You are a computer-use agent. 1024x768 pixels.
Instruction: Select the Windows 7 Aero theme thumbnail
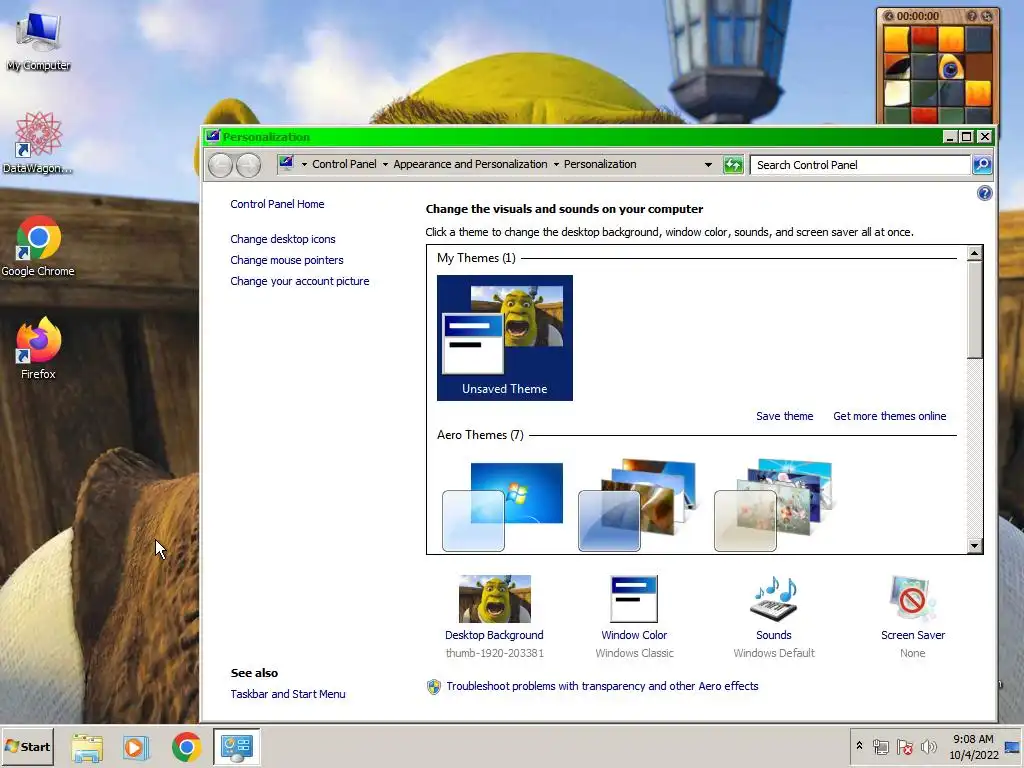click(x=502, y=507)
